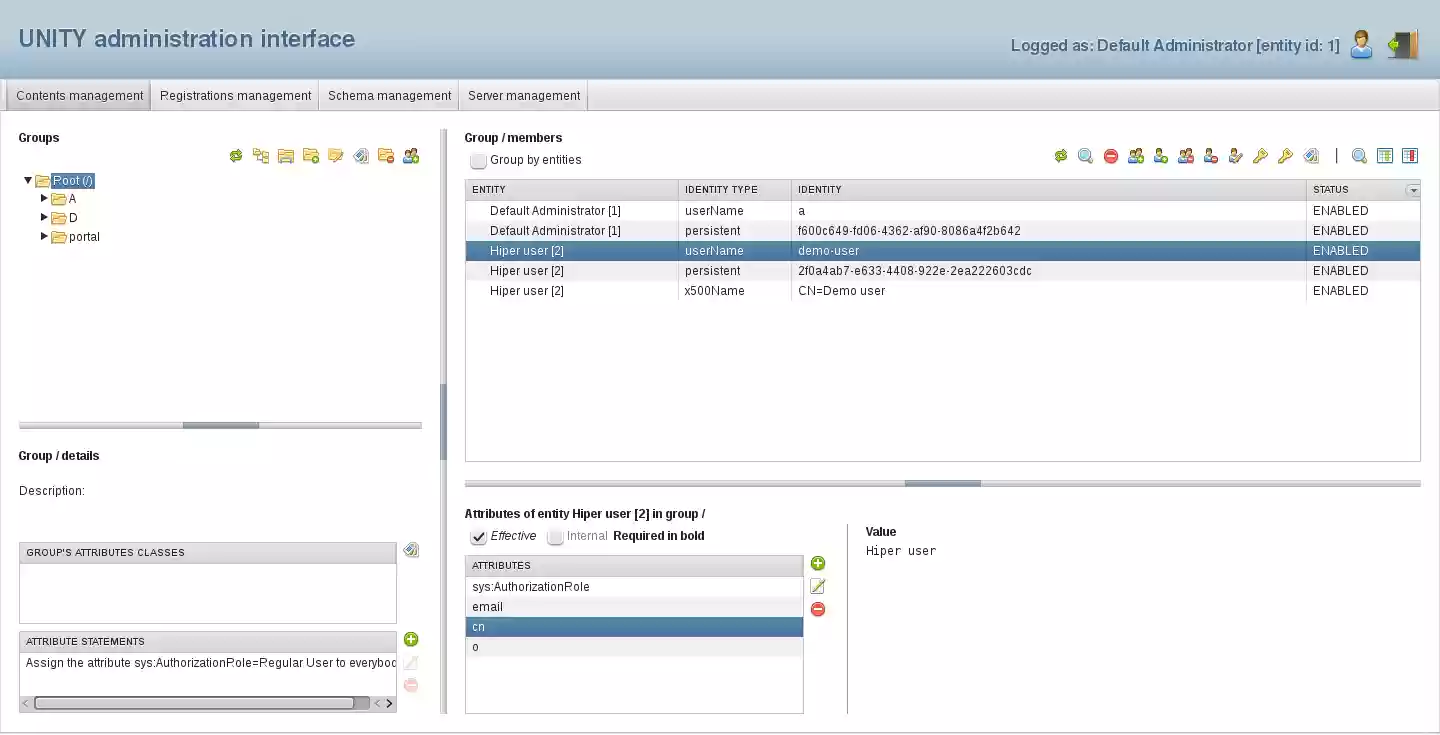Select the yellow key credentials icon
The height and width of the screenshot is (735, 1440).
coord(1260,155)
